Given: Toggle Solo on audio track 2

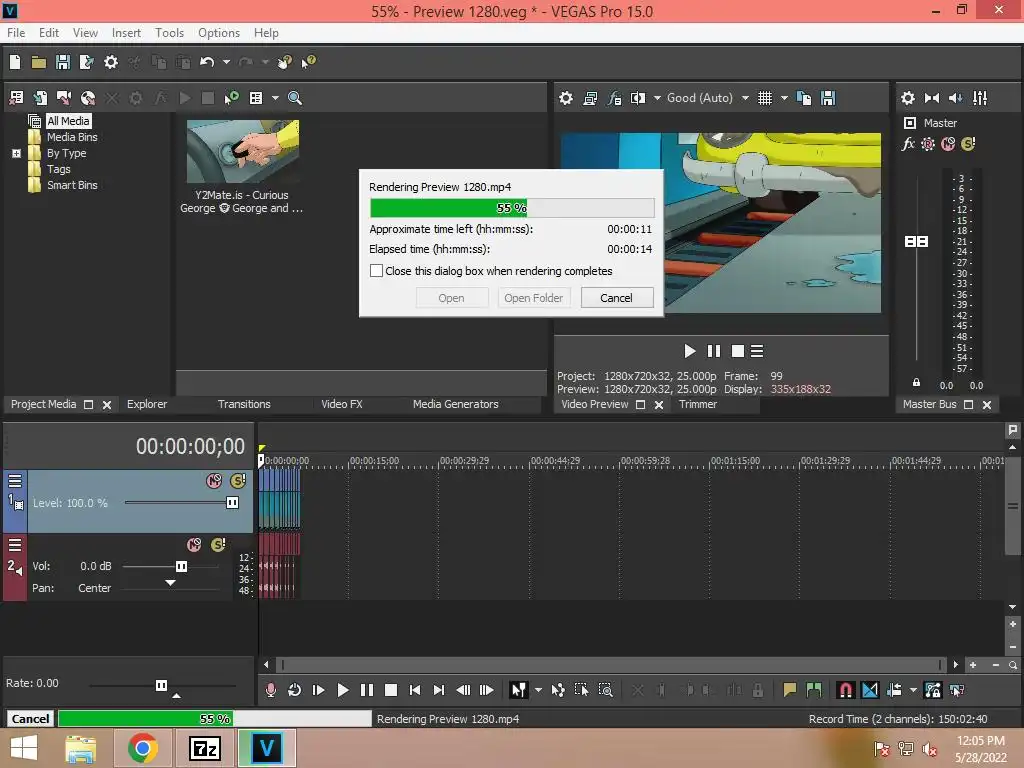Looking at the screenshot, I should [218, 545].
